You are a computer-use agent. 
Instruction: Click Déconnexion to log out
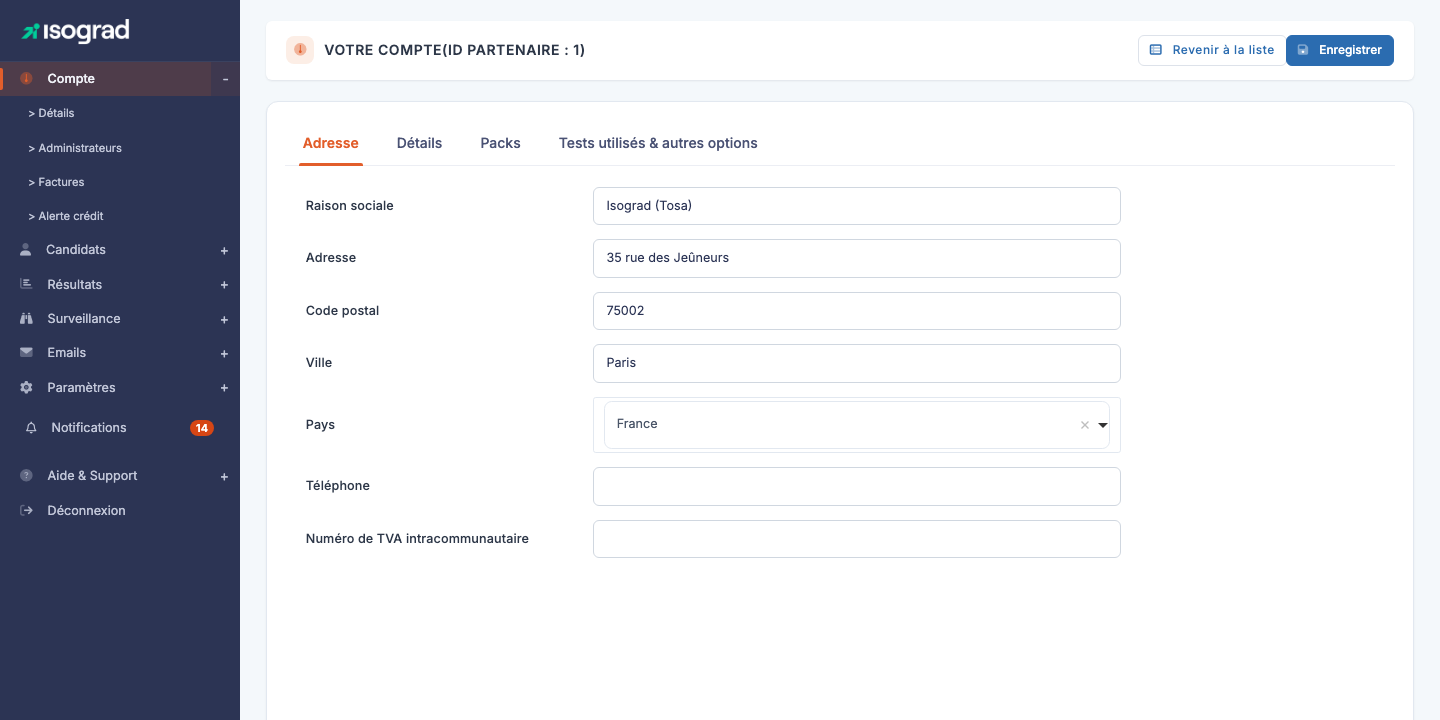pos(86,511)
